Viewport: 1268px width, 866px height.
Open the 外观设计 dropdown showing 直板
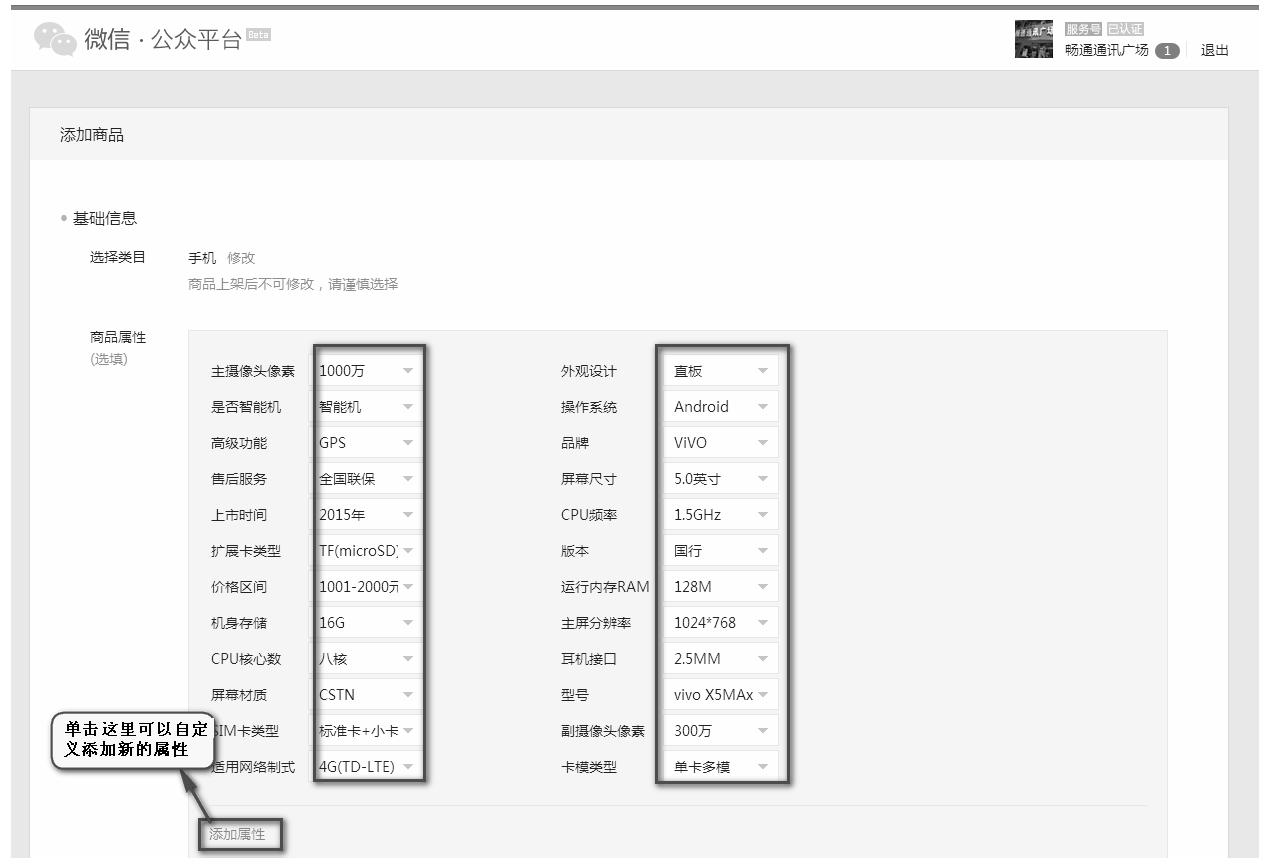(x=721, y=371)
